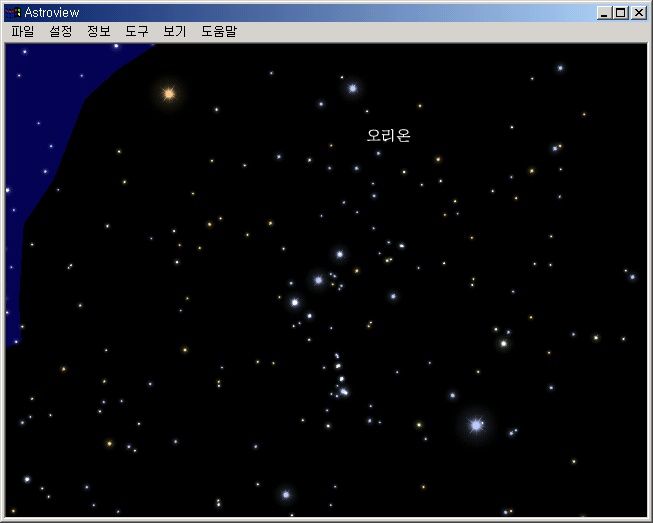Click the Orion sword nebula star cluster
The image size is (653, 523).
click(341, 375)
